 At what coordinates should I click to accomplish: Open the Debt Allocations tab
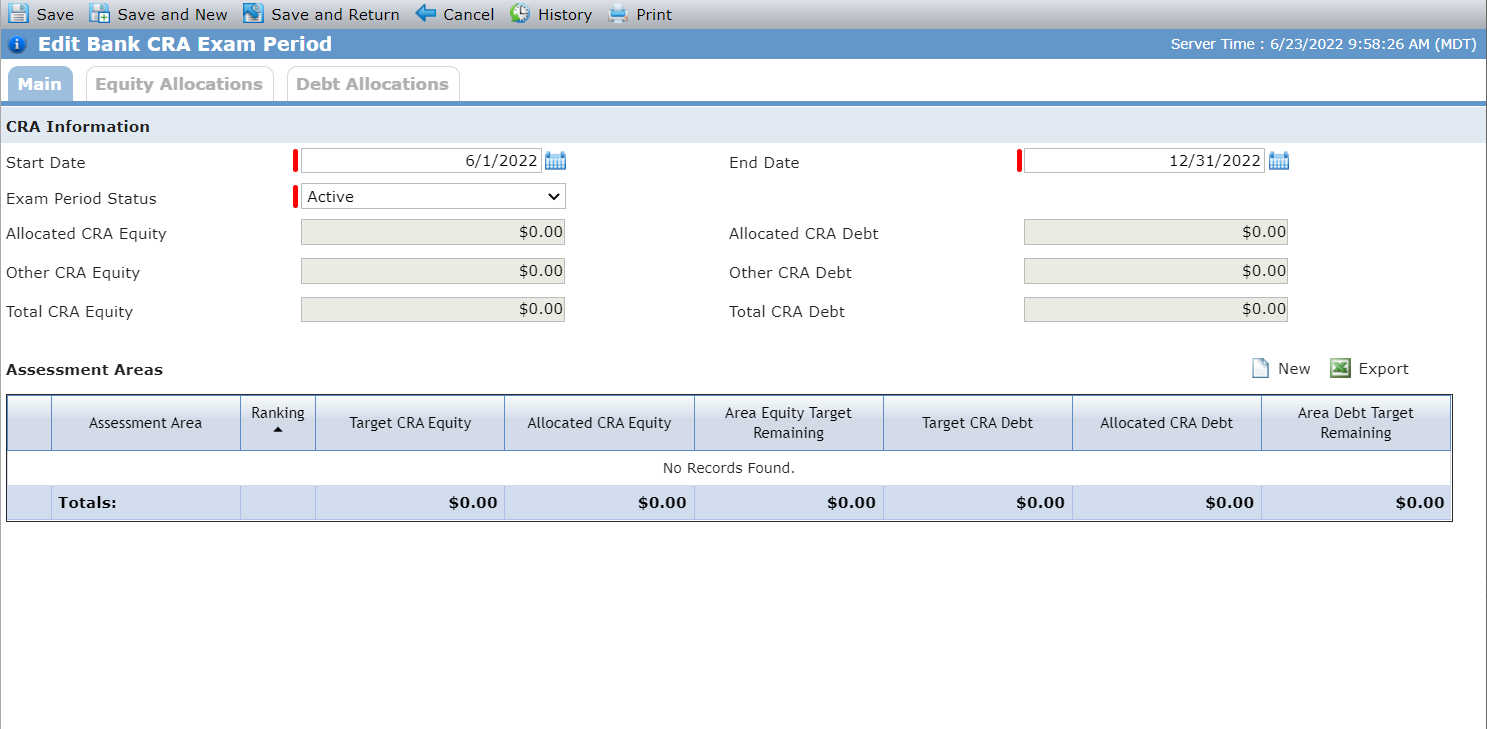point(373,84)
